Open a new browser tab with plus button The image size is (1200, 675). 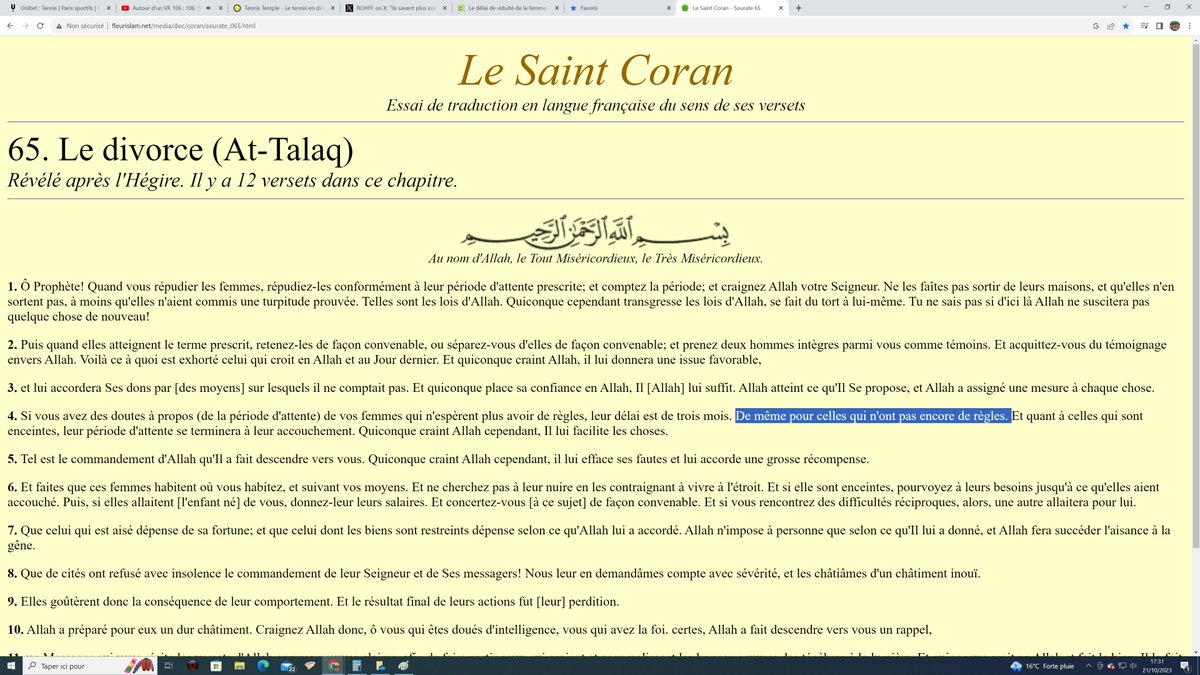click(798, 8)
